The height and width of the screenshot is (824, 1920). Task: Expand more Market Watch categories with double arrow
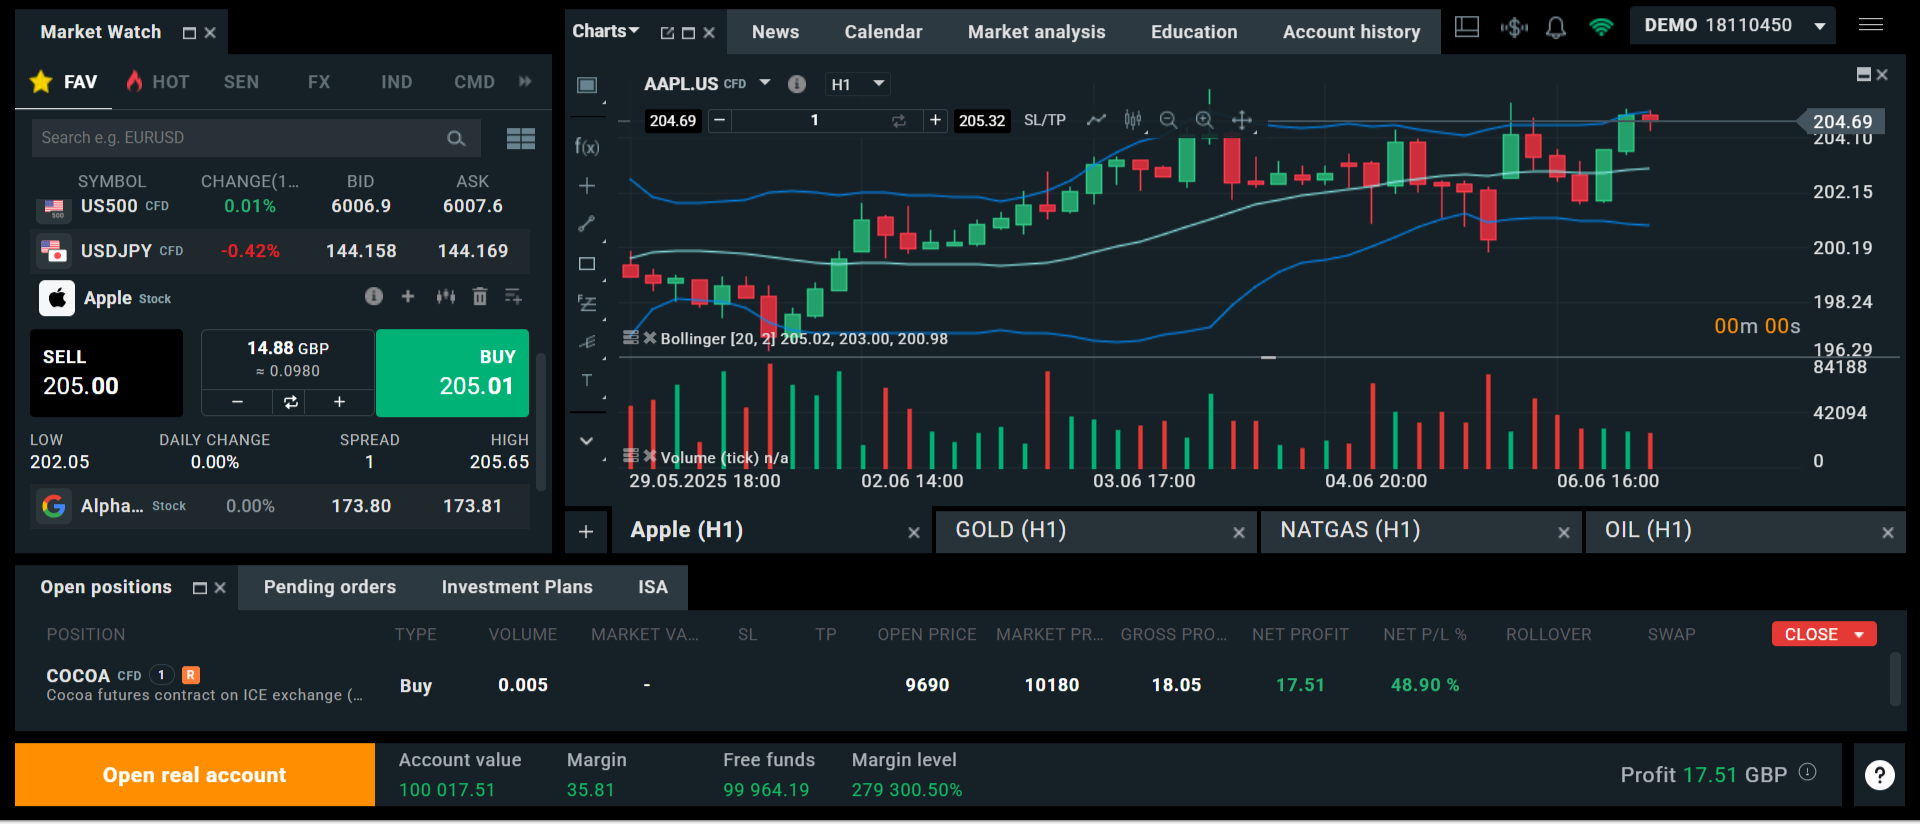525,81
